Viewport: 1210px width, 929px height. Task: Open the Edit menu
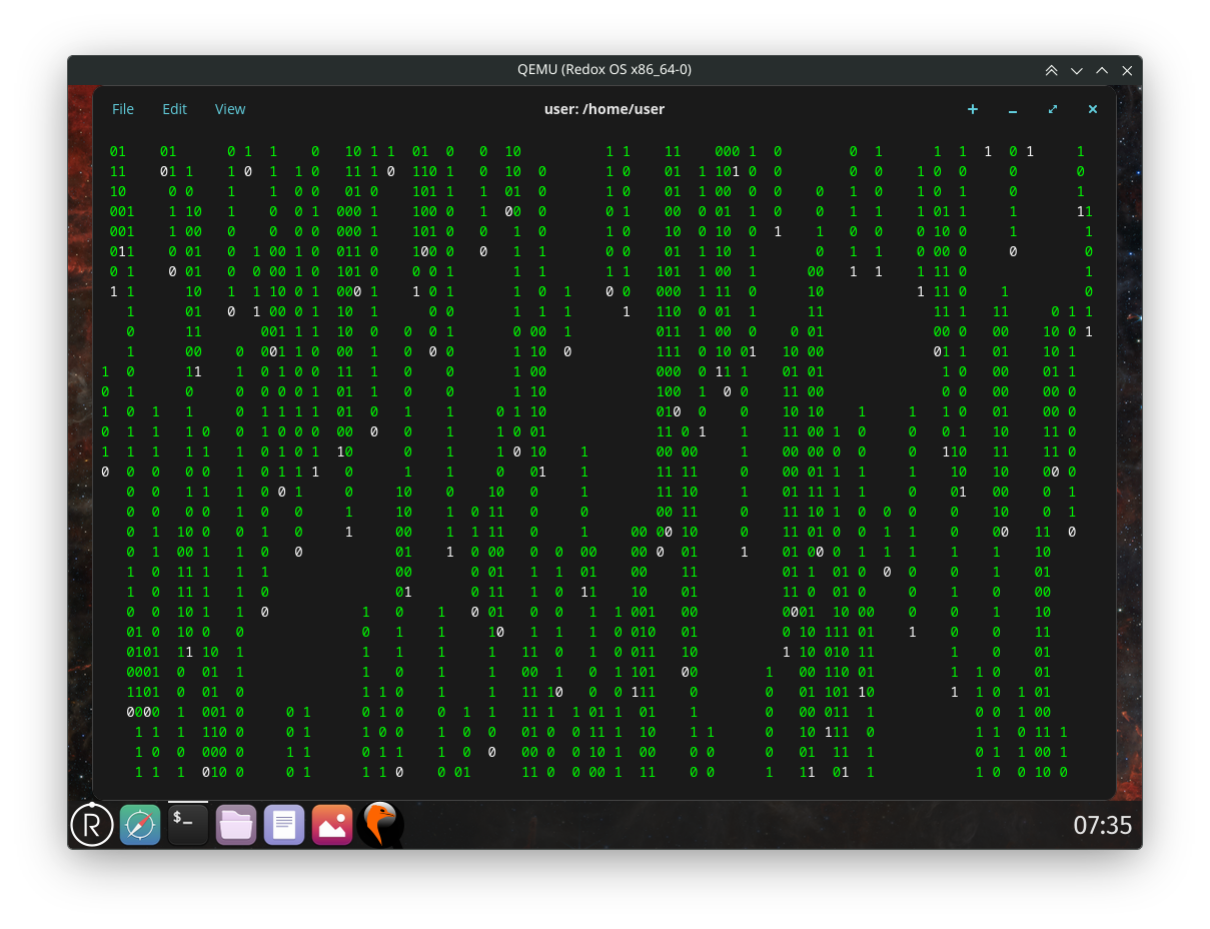point(175,109)
